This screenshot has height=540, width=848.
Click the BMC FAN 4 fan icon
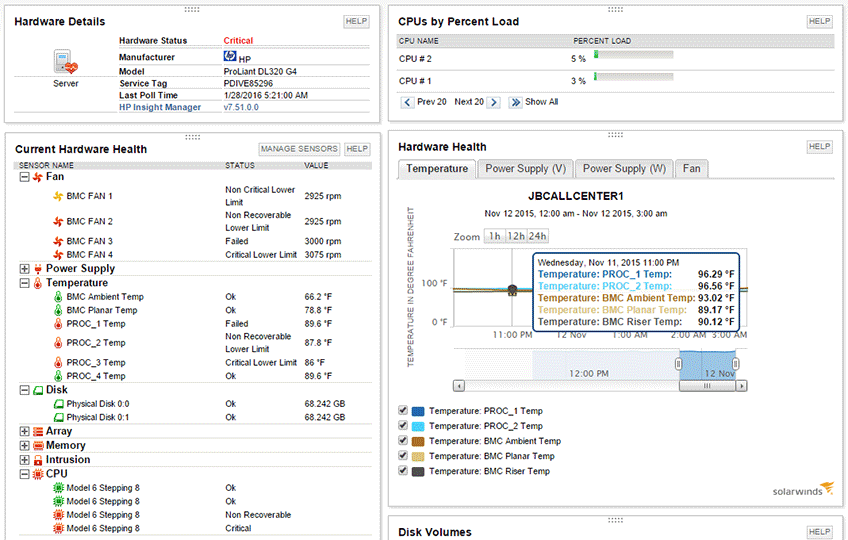click(x=58, y=255)
